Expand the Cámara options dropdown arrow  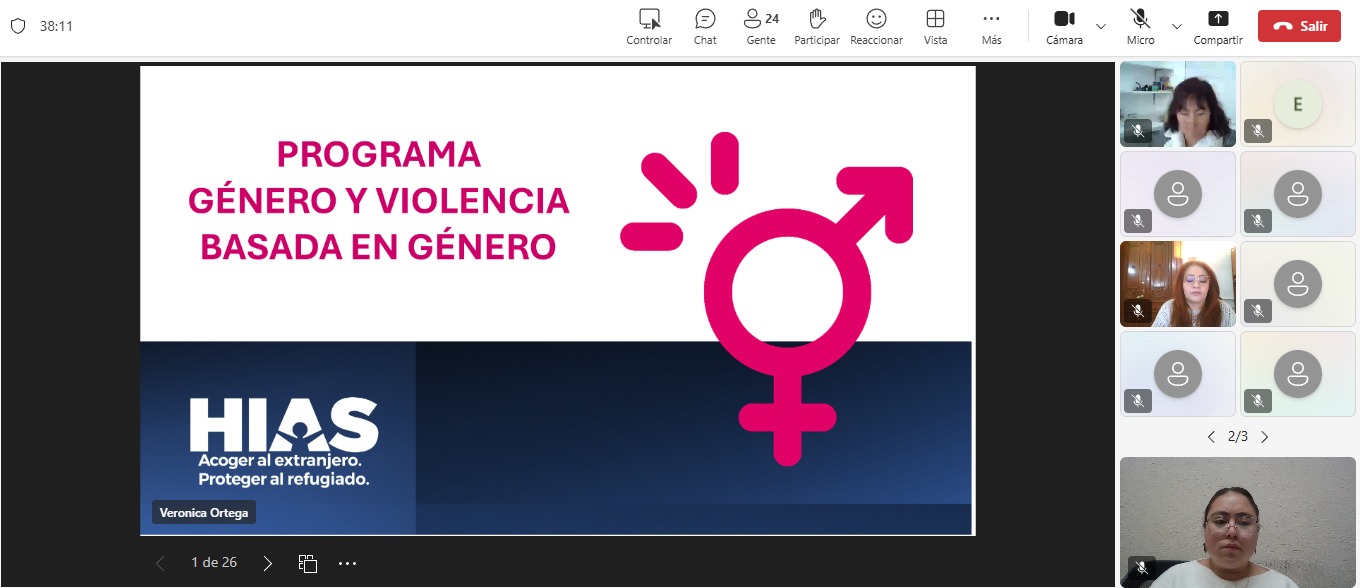point(1101,26)
